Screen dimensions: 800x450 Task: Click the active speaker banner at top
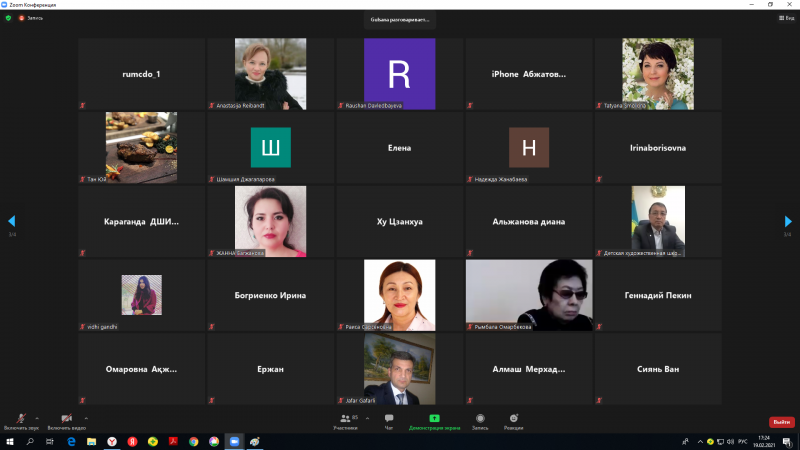400,19
